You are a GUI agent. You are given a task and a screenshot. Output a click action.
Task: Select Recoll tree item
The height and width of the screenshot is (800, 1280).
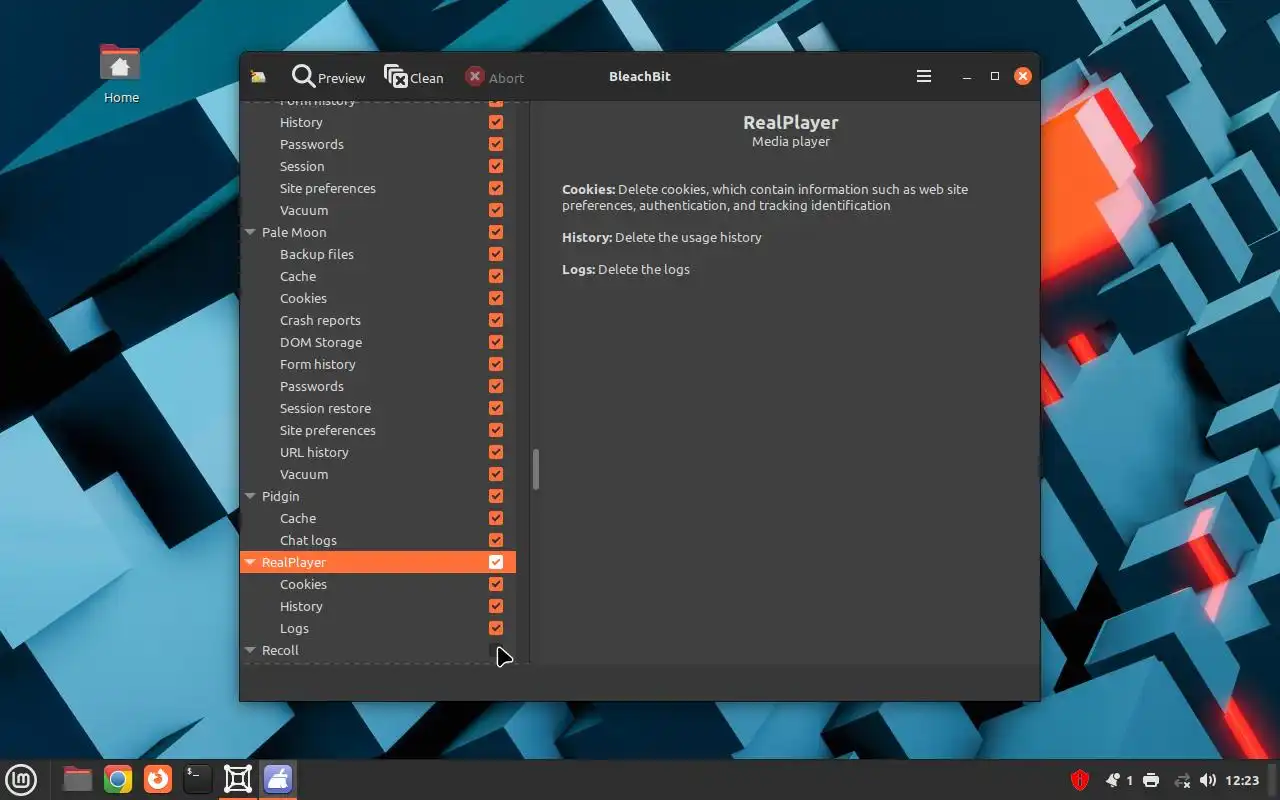[280, 650]
